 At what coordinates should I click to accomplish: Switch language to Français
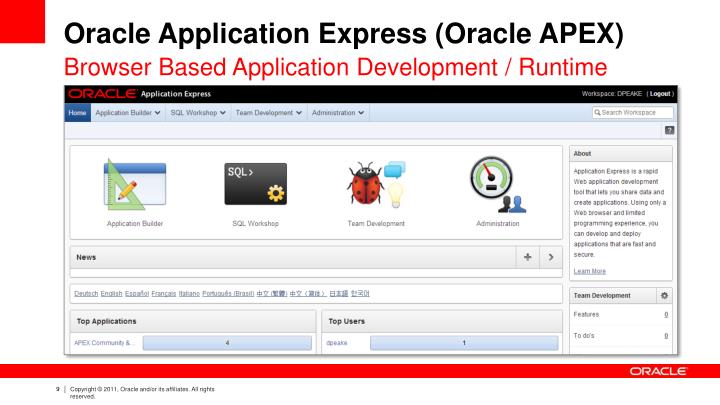pos(163,293)
